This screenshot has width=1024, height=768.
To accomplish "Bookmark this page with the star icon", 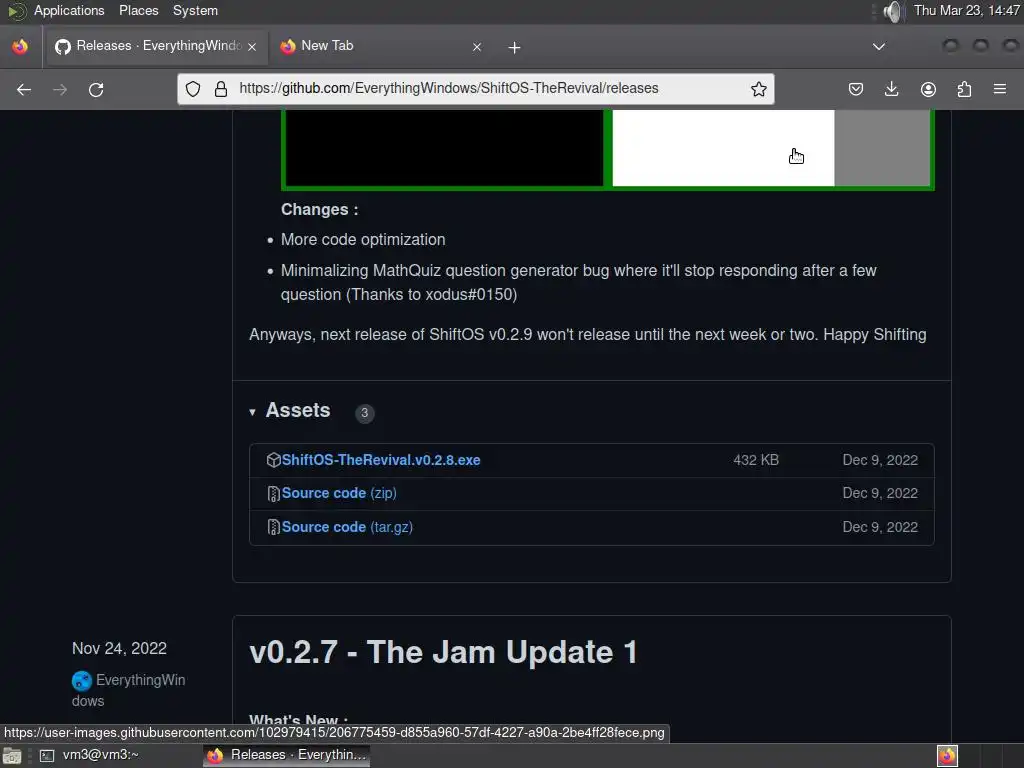I will 758,89.
